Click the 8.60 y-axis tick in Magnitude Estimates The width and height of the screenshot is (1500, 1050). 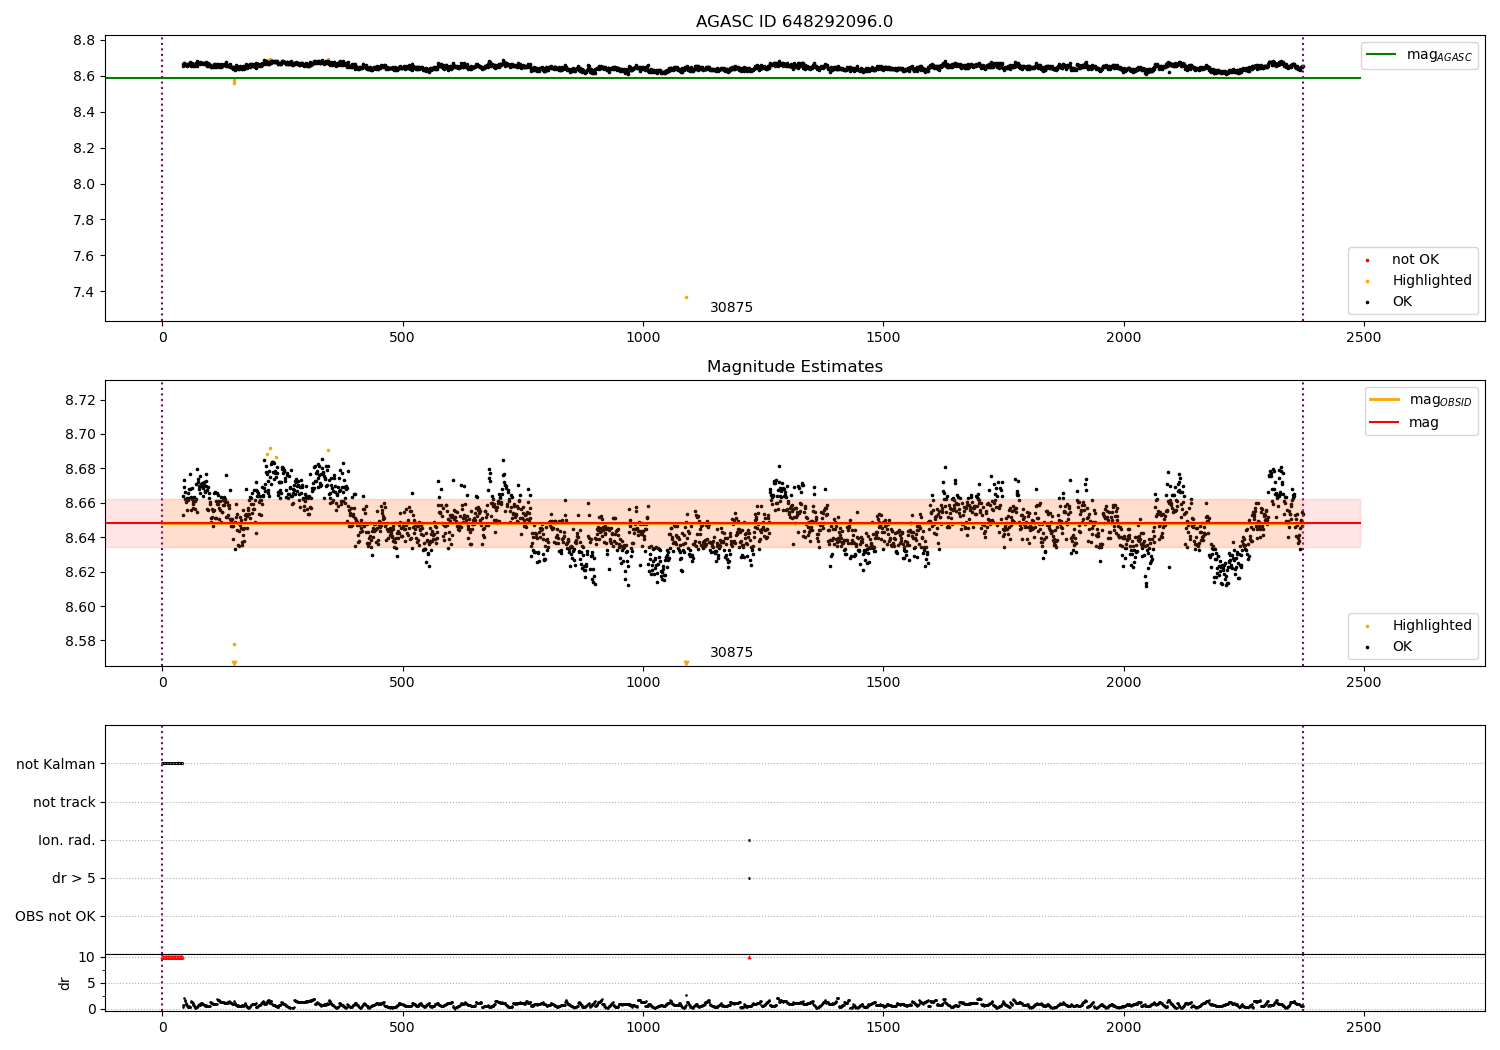click(x=79, y=607)
